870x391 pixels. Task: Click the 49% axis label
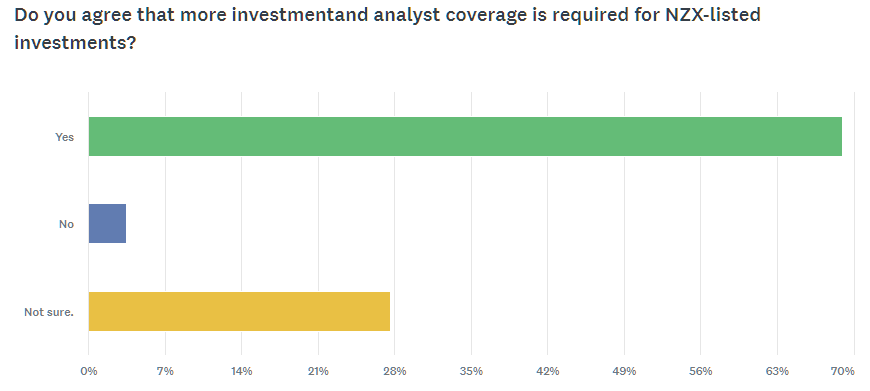tap(624, 371)
